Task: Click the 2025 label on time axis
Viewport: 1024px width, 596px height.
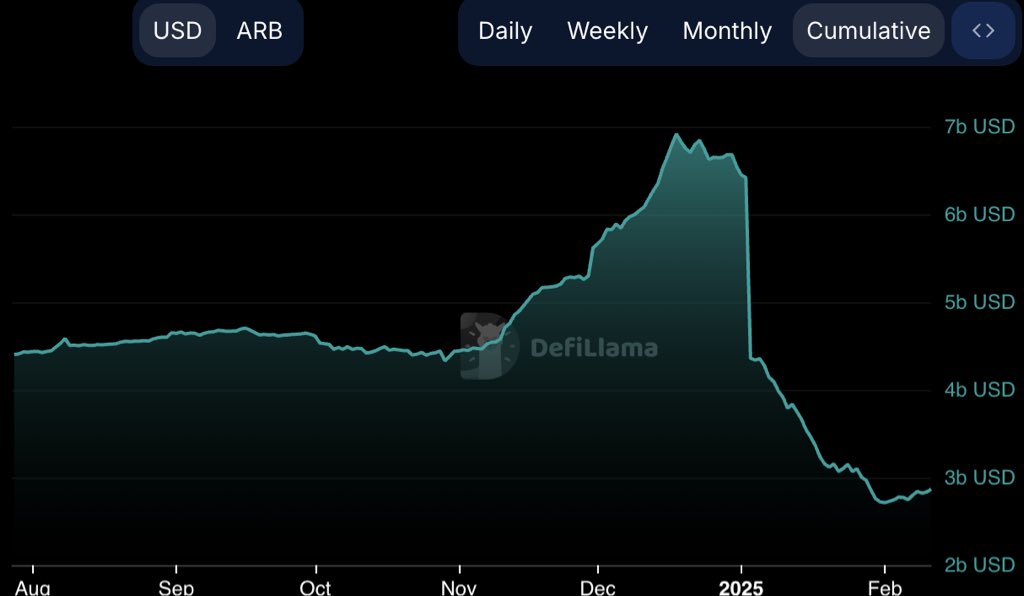Action: [741, 588]
